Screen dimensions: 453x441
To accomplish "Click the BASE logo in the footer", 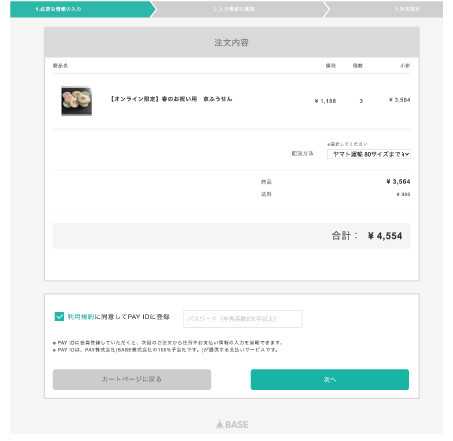I will [x=232, y=424].
